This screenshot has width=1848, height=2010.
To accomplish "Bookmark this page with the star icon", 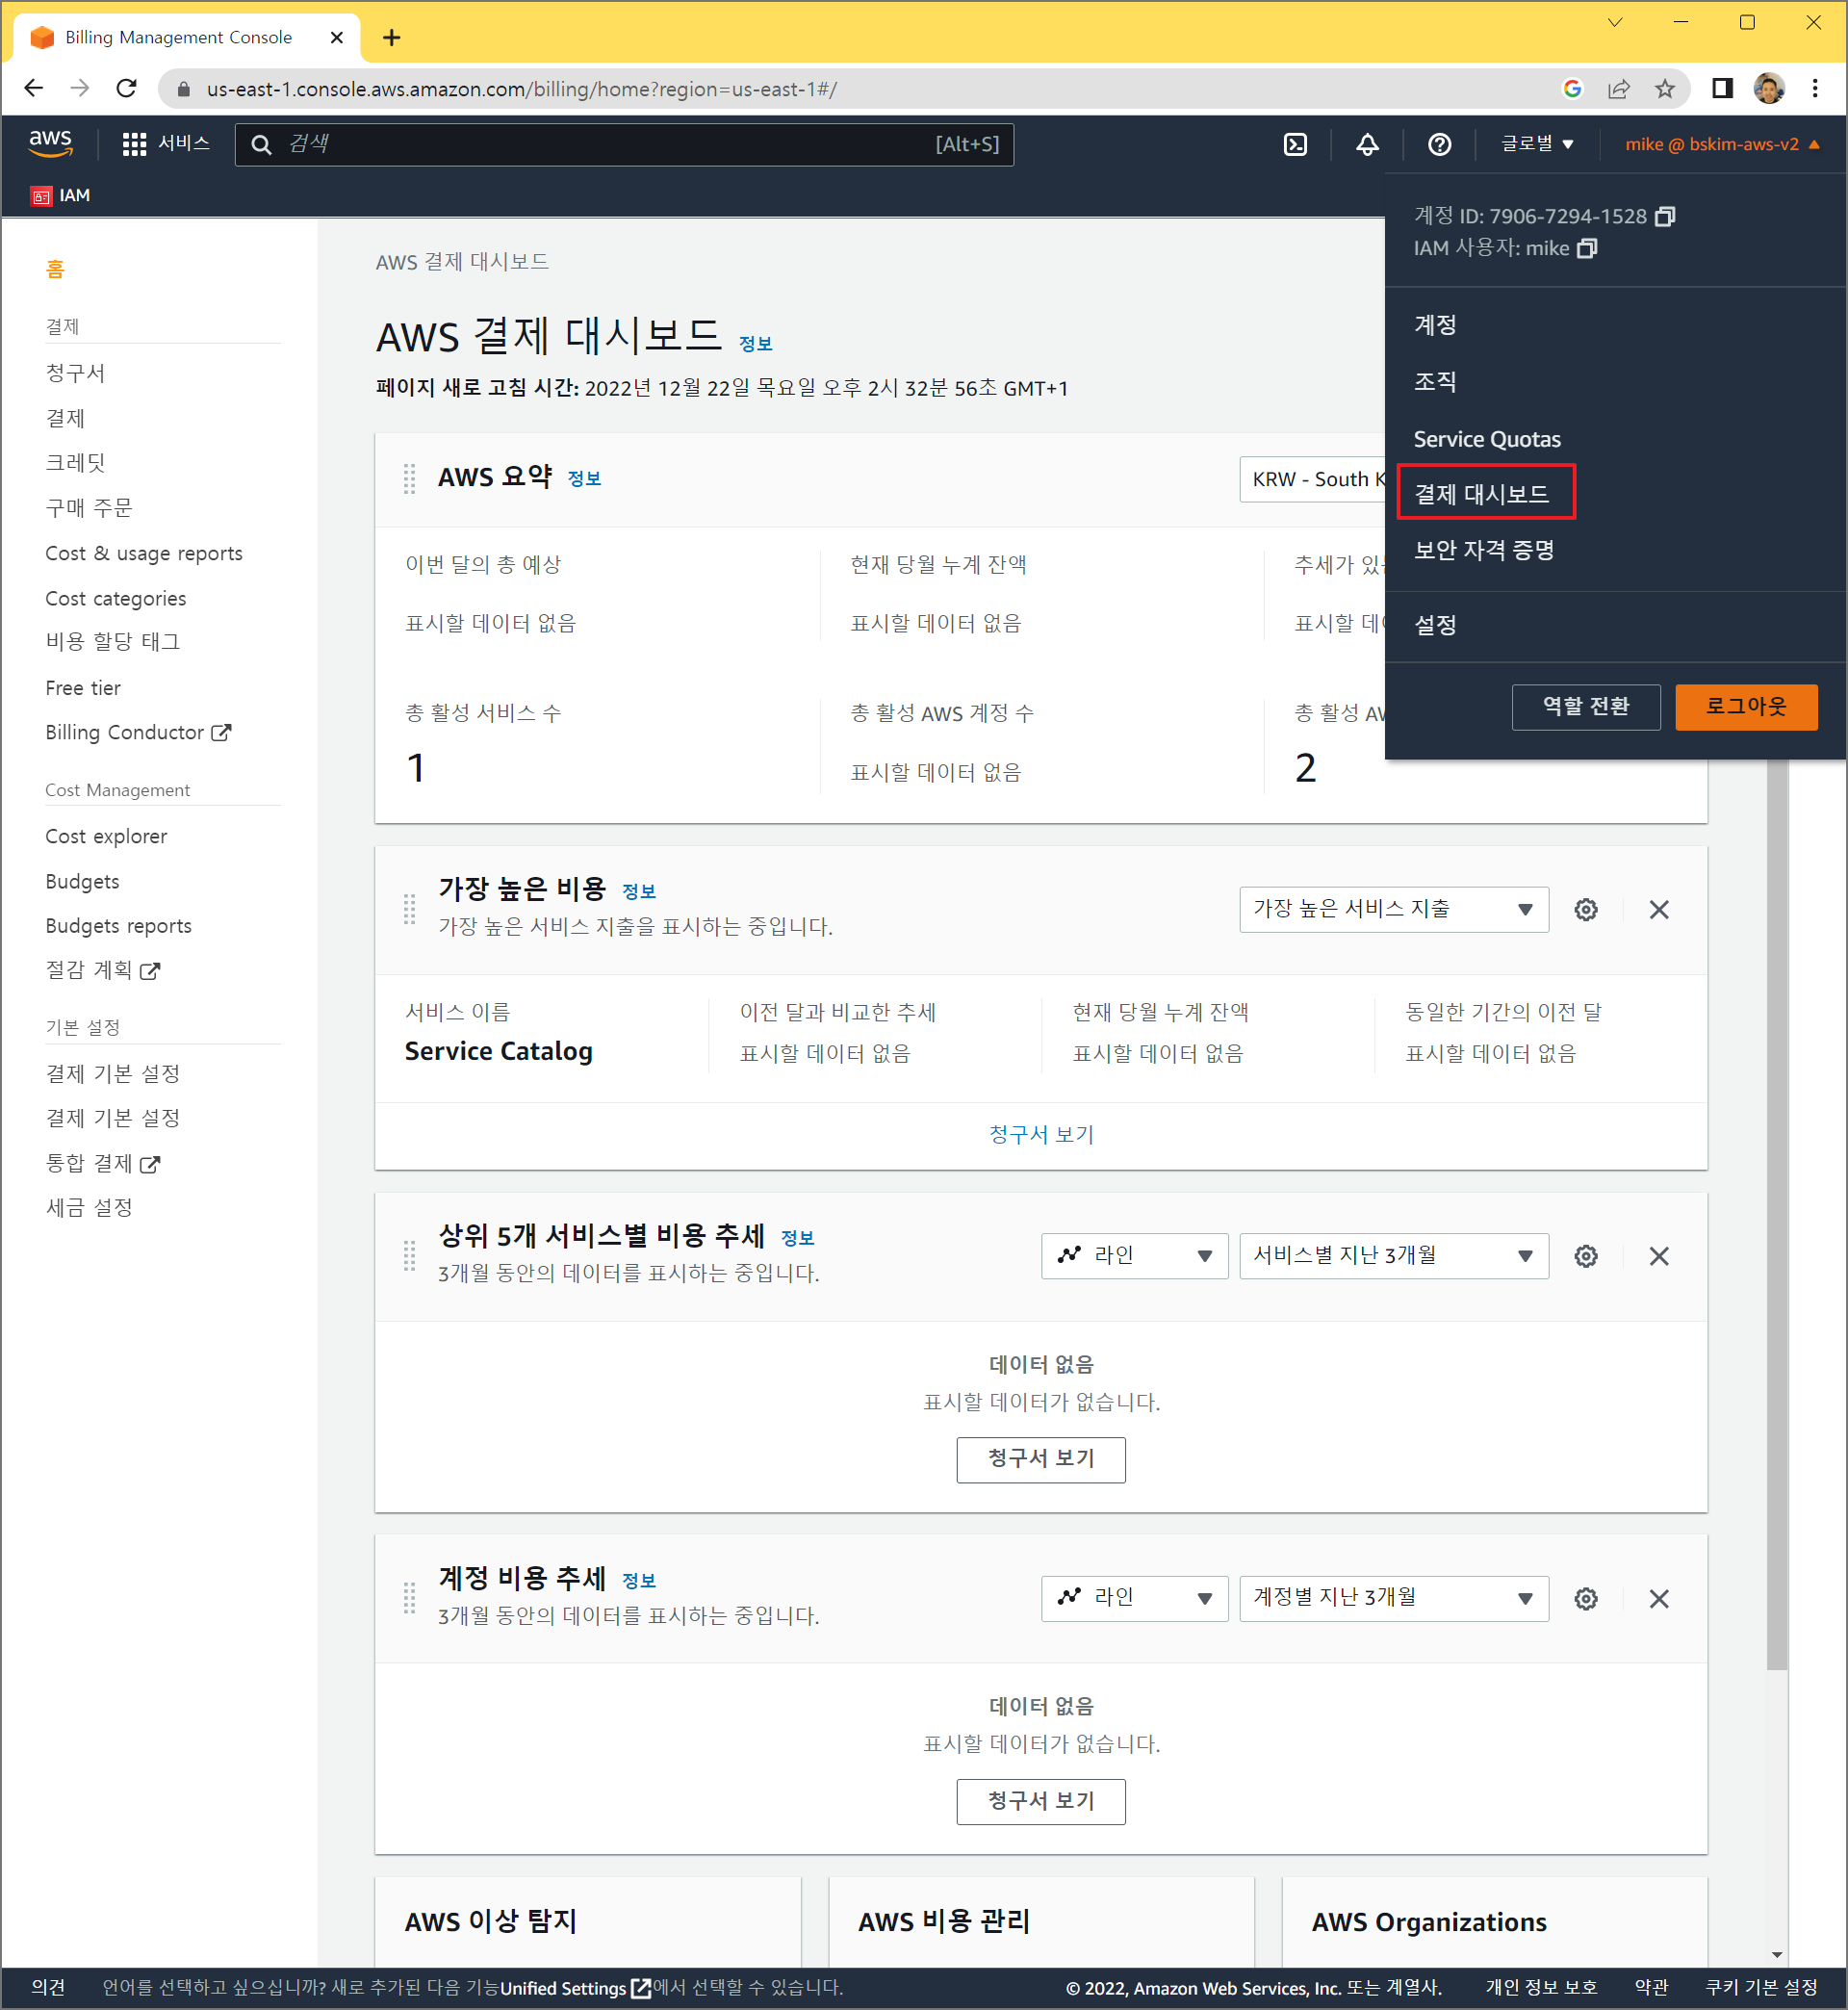I will (1664, 89).
